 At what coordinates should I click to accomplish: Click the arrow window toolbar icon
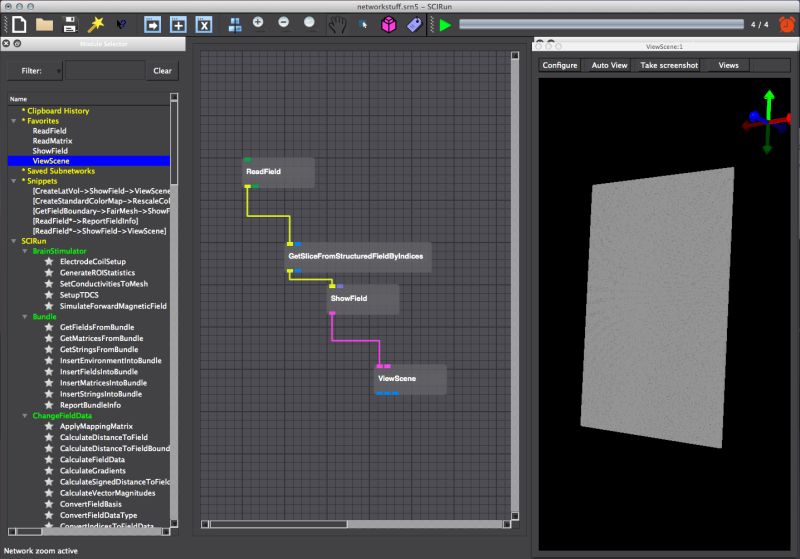(x=152, y=24)
